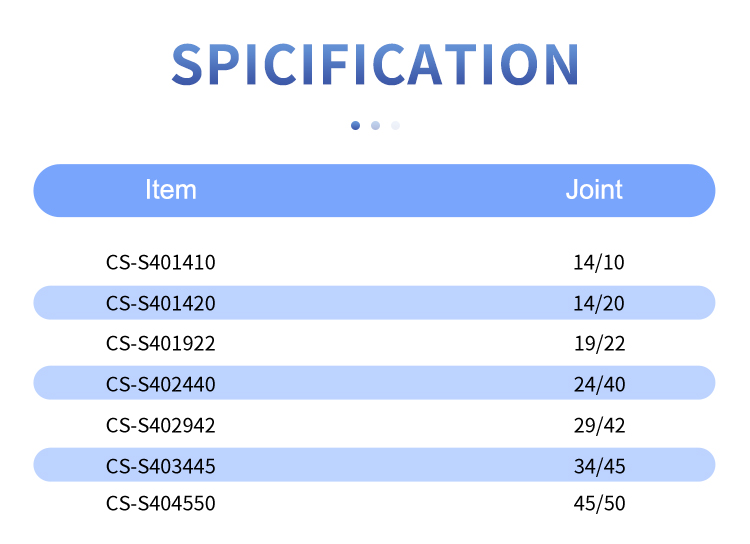
Task: Click joint size 14/20
Action: coord(599,303)
